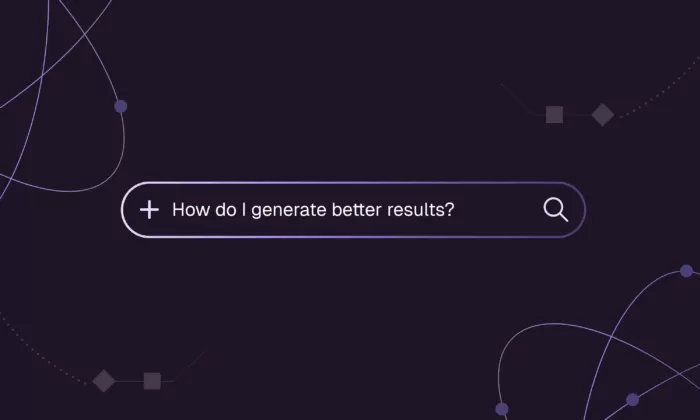Click the gray square in the top-right

554,115
